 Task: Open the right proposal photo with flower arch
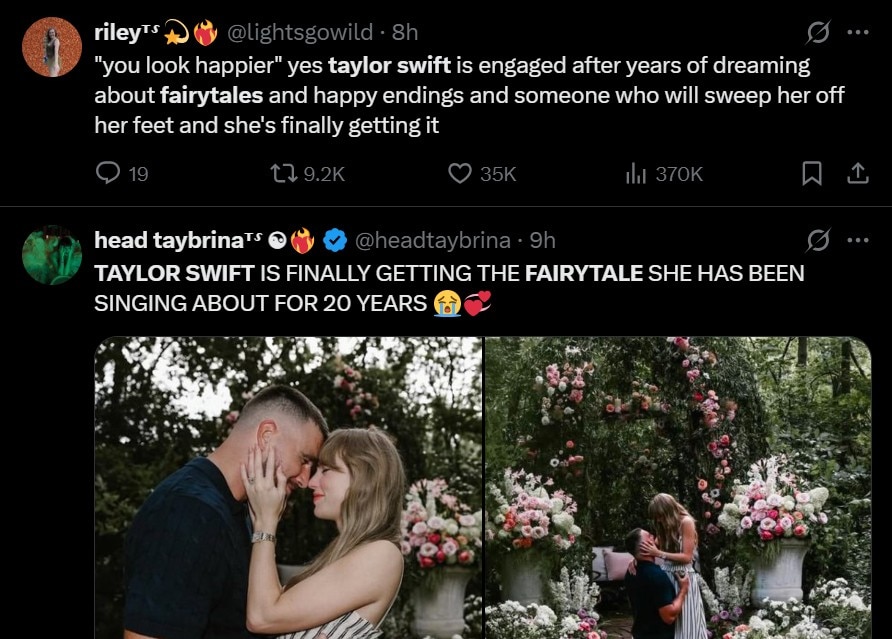pos(678,488)
